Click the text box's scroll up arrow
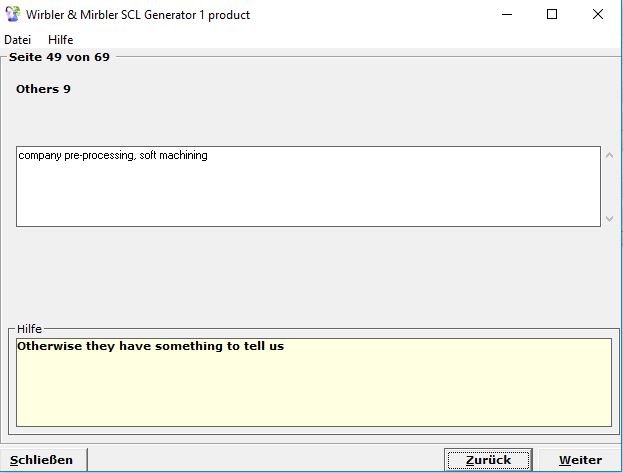 click(610, 155)
